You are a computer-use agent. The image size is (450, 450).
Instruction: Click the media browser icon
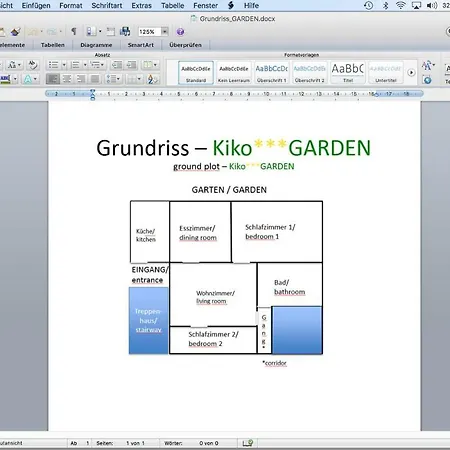(x=125, y=32)
